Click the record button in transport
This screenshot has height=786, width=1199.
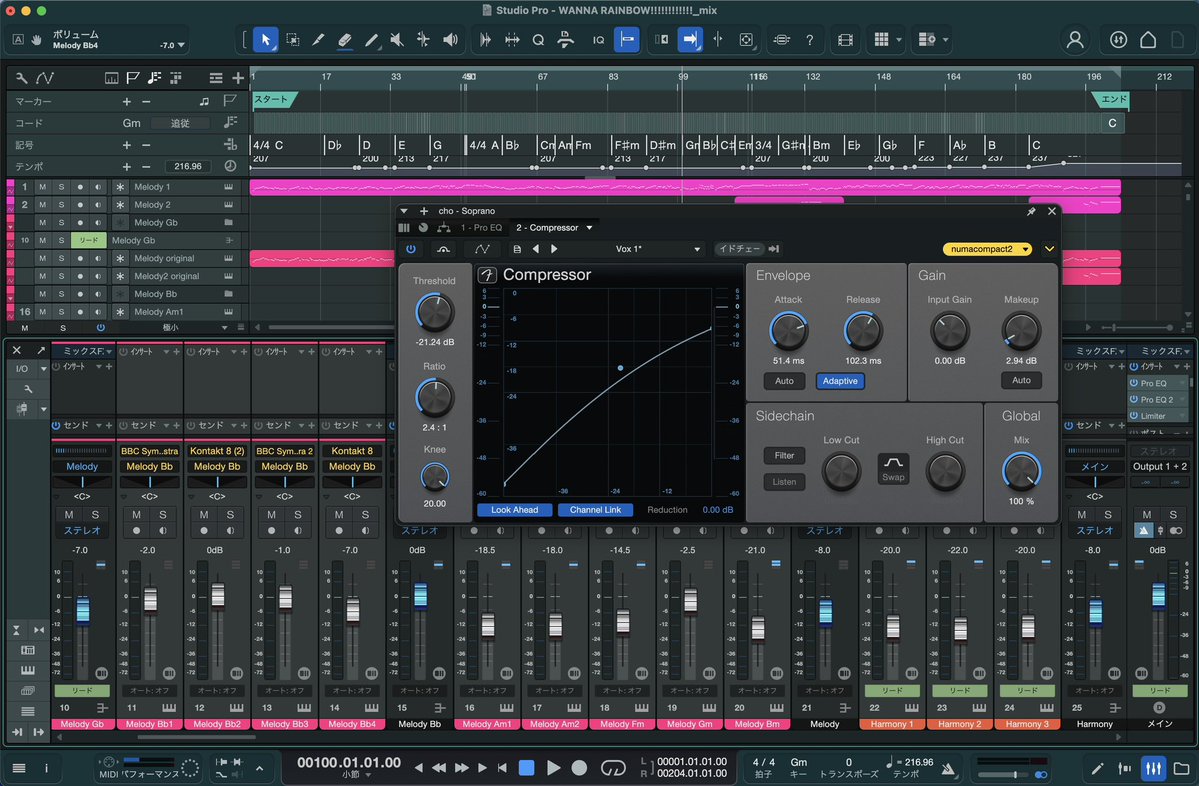coord(580,768)
